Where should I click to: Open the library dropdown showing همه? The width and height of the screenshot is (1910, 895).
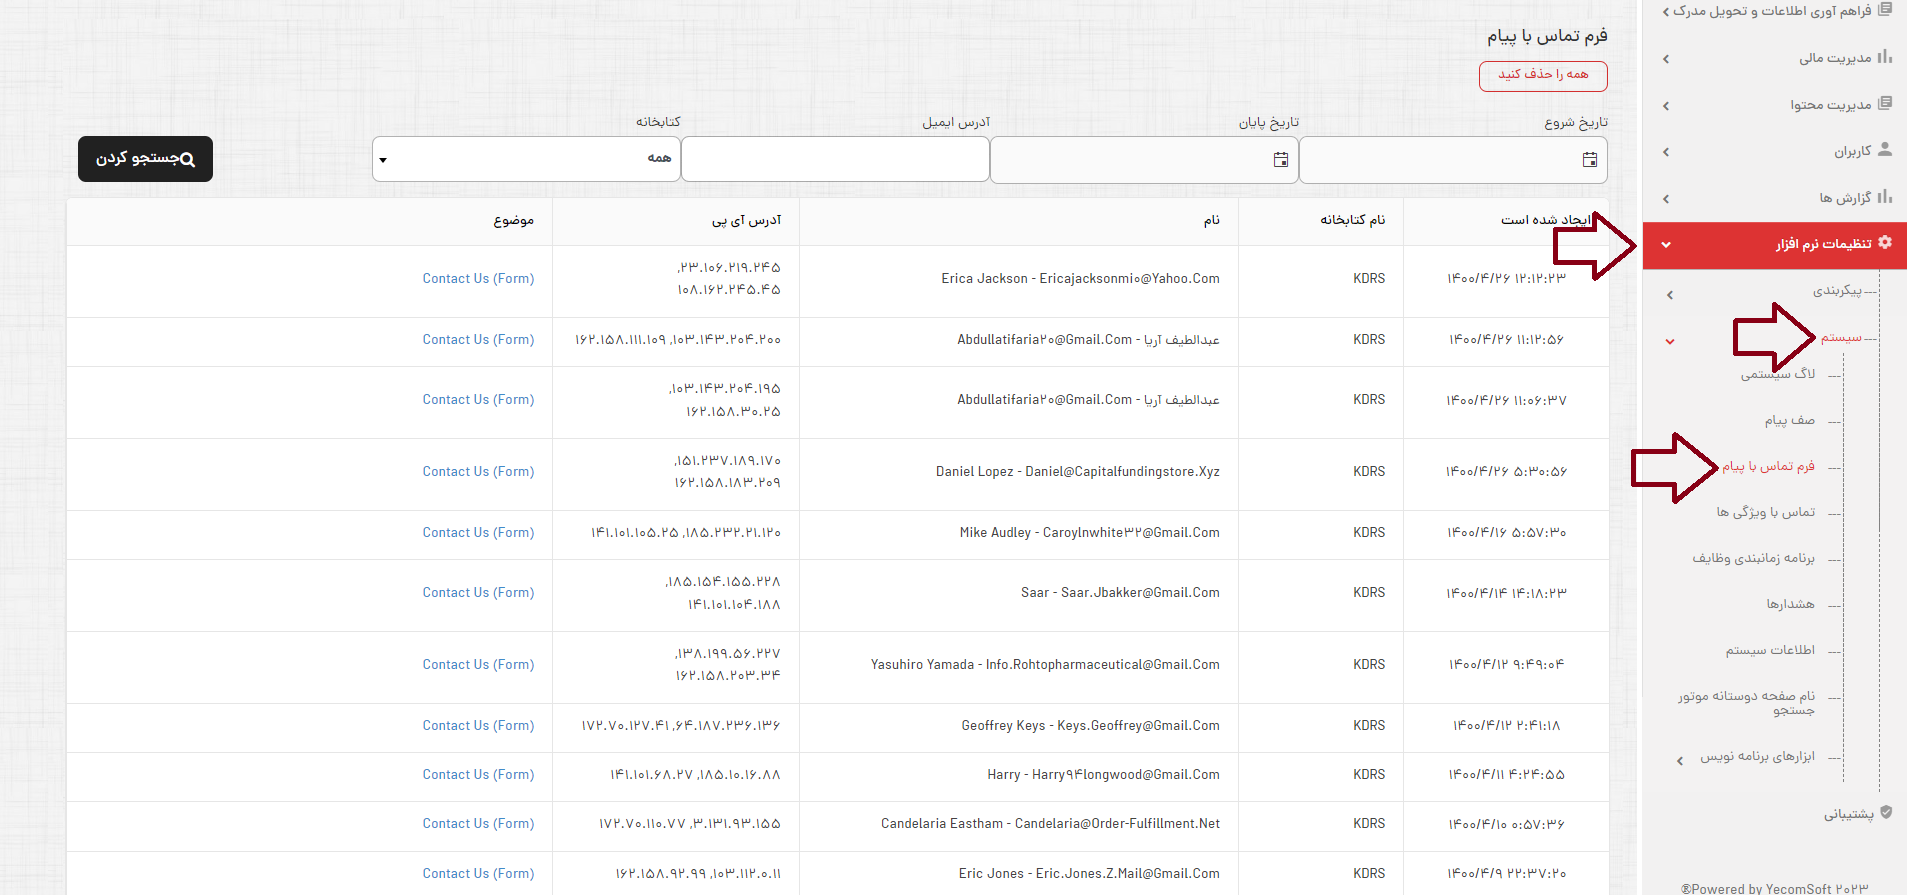[x=526, y=160]
